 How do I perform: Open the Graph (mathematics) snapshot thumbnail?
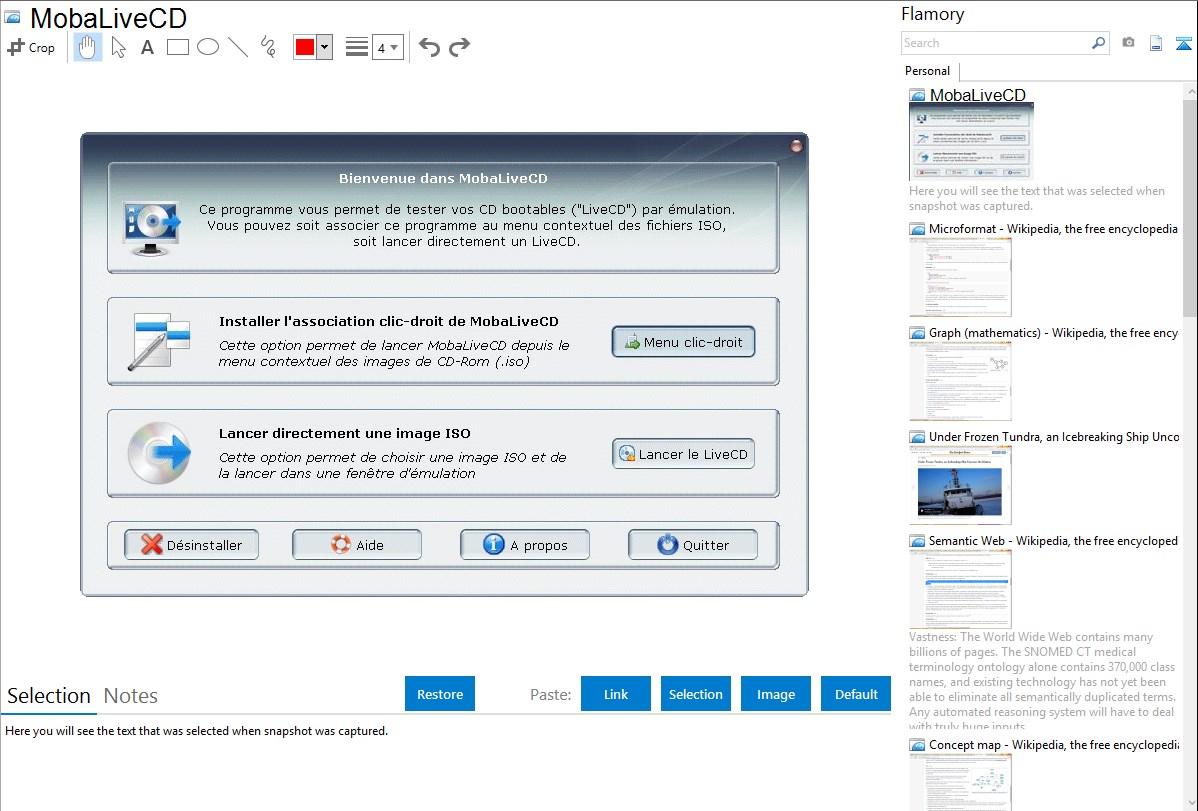click(x=960, y=381)
